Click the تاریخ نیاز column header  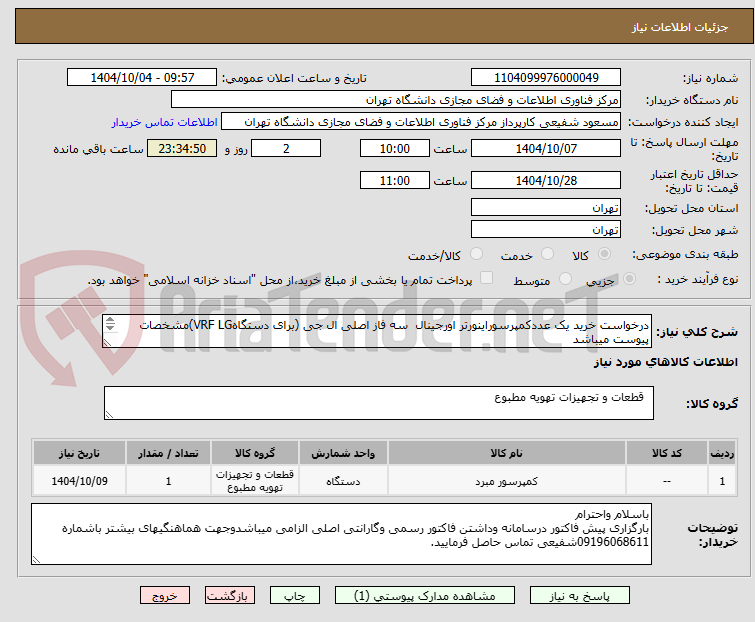click(79, 453)
